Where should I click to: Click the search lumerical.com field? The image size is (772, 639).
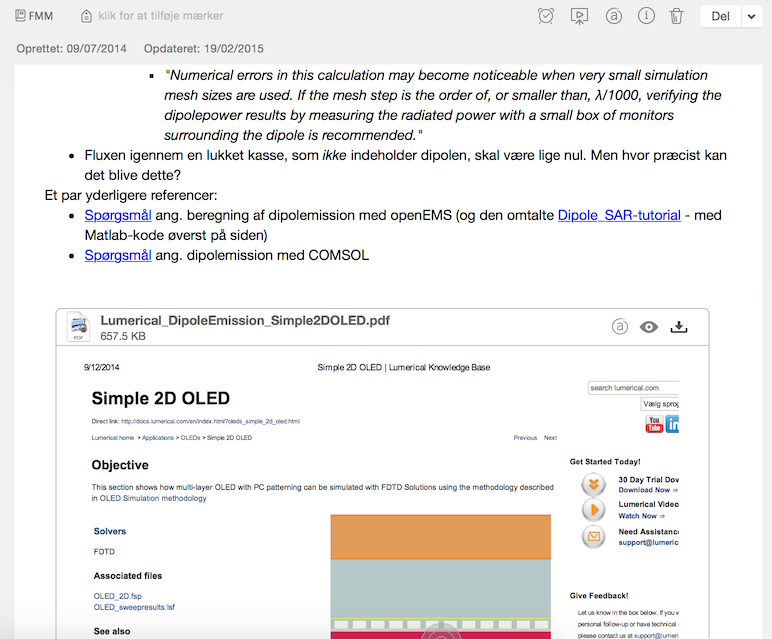(x=633, y=388)
